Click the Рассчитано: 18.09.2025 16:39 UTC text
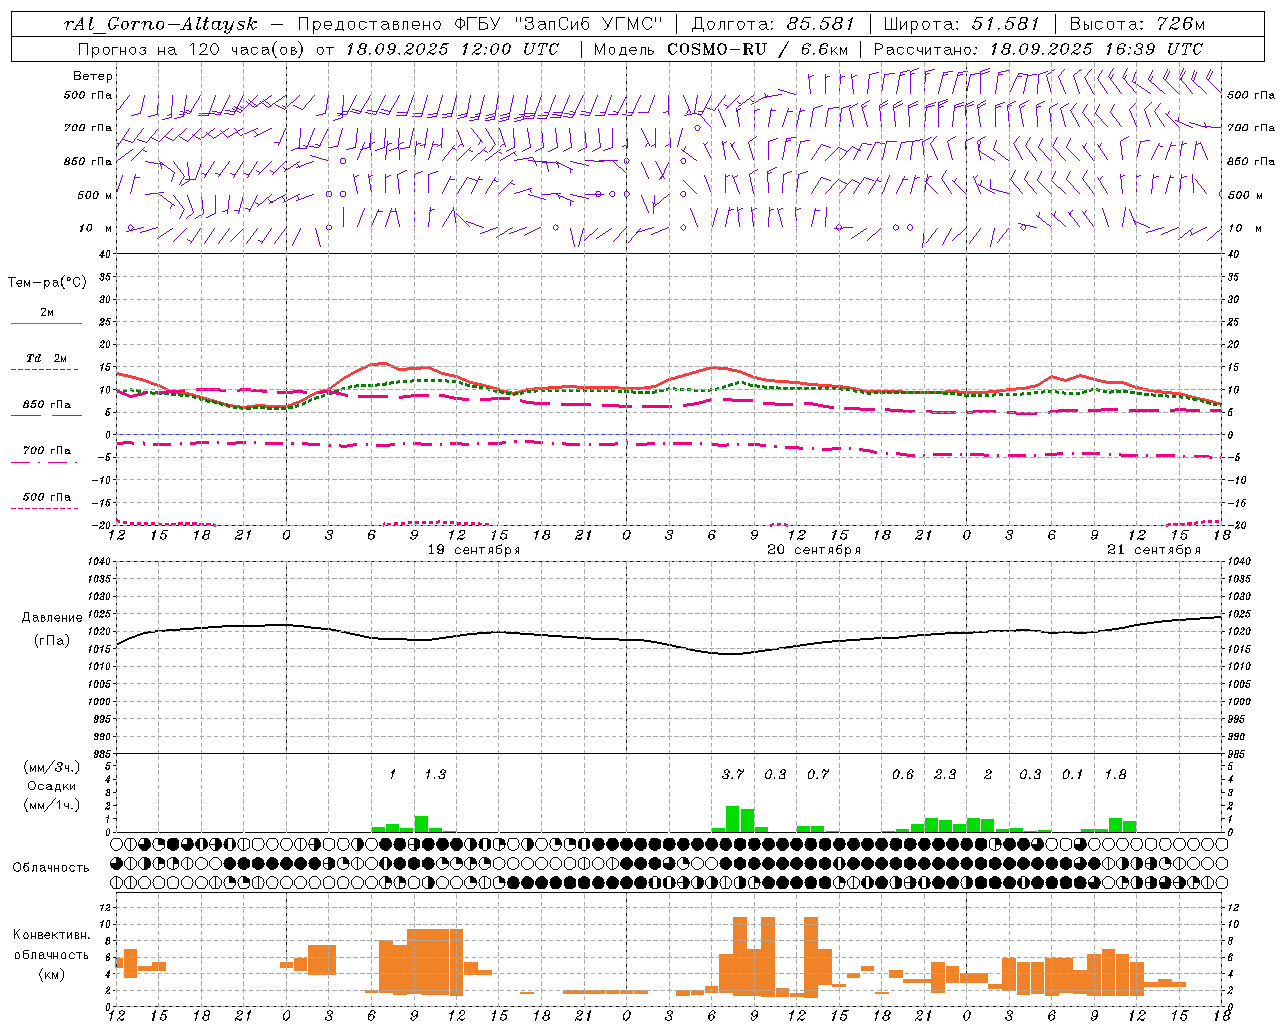The width and height of the screenshot is (1280, 1024). pos(1038,49)
